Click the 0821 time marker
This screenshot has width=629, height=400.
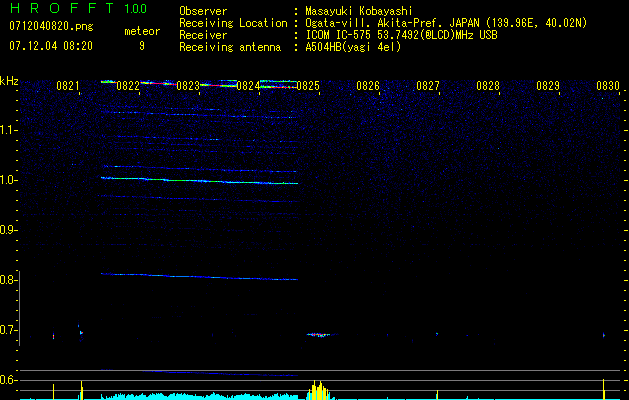67,86
